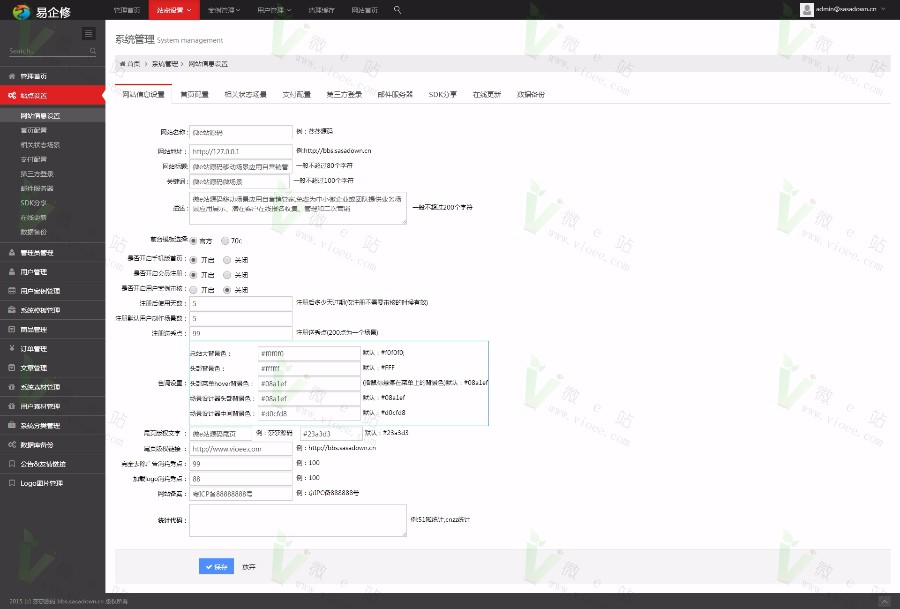
Task: Click the home icon beside 管理首页 in sidebar
Action: click(11, 76)
